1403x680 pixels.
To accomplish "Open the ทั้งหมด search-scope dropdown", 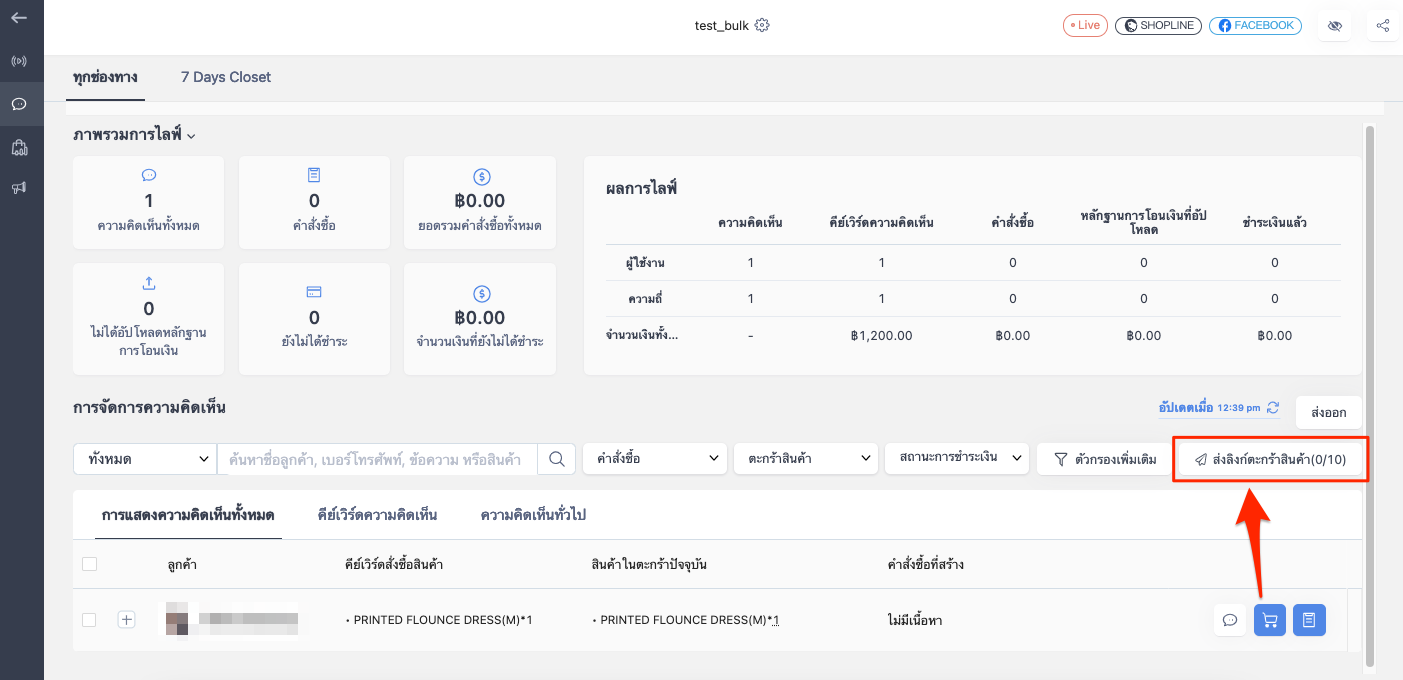I will tap(145, 459).
